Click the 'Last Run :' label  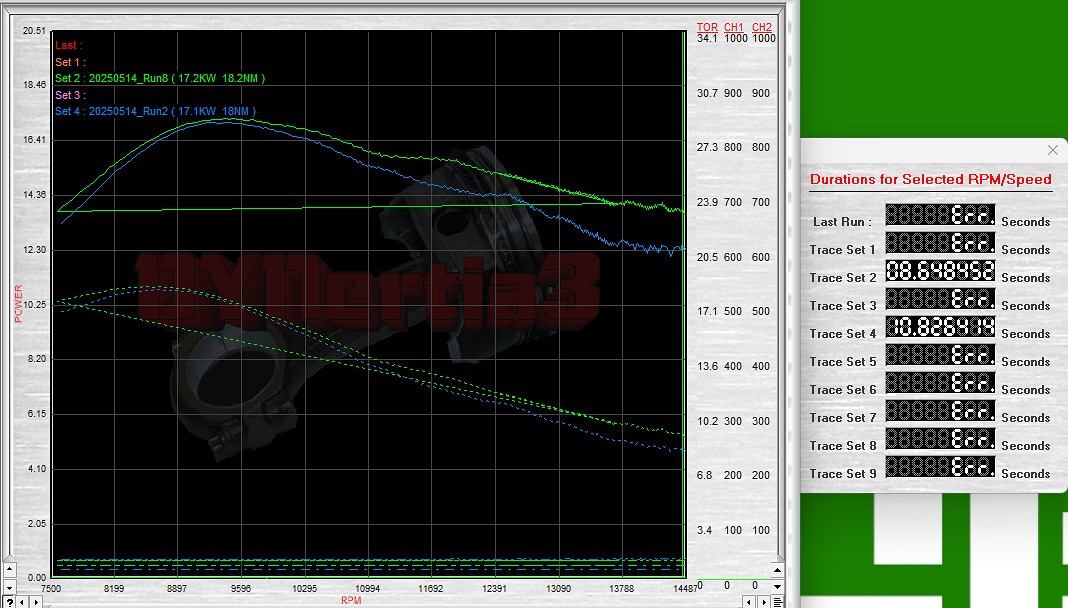click(x=842, y=222)
